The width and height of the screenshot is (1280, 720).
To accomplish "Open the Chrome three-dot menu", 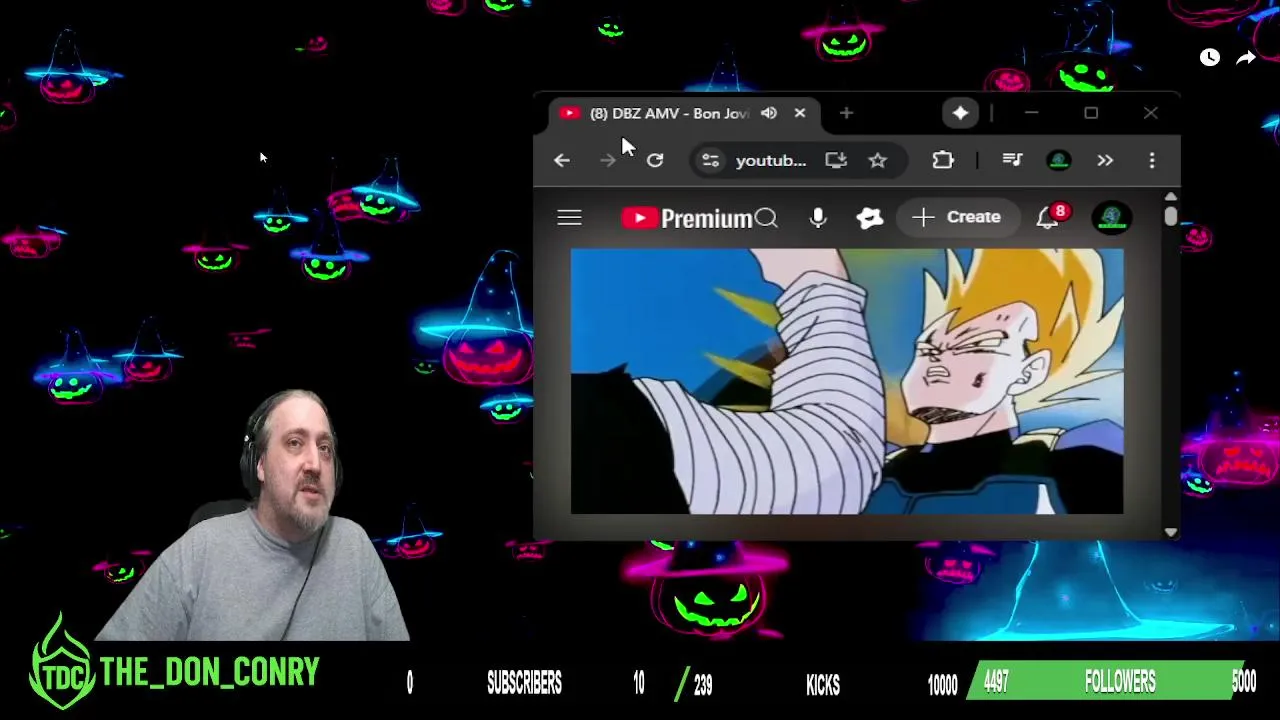I will tap(1152, 160).
